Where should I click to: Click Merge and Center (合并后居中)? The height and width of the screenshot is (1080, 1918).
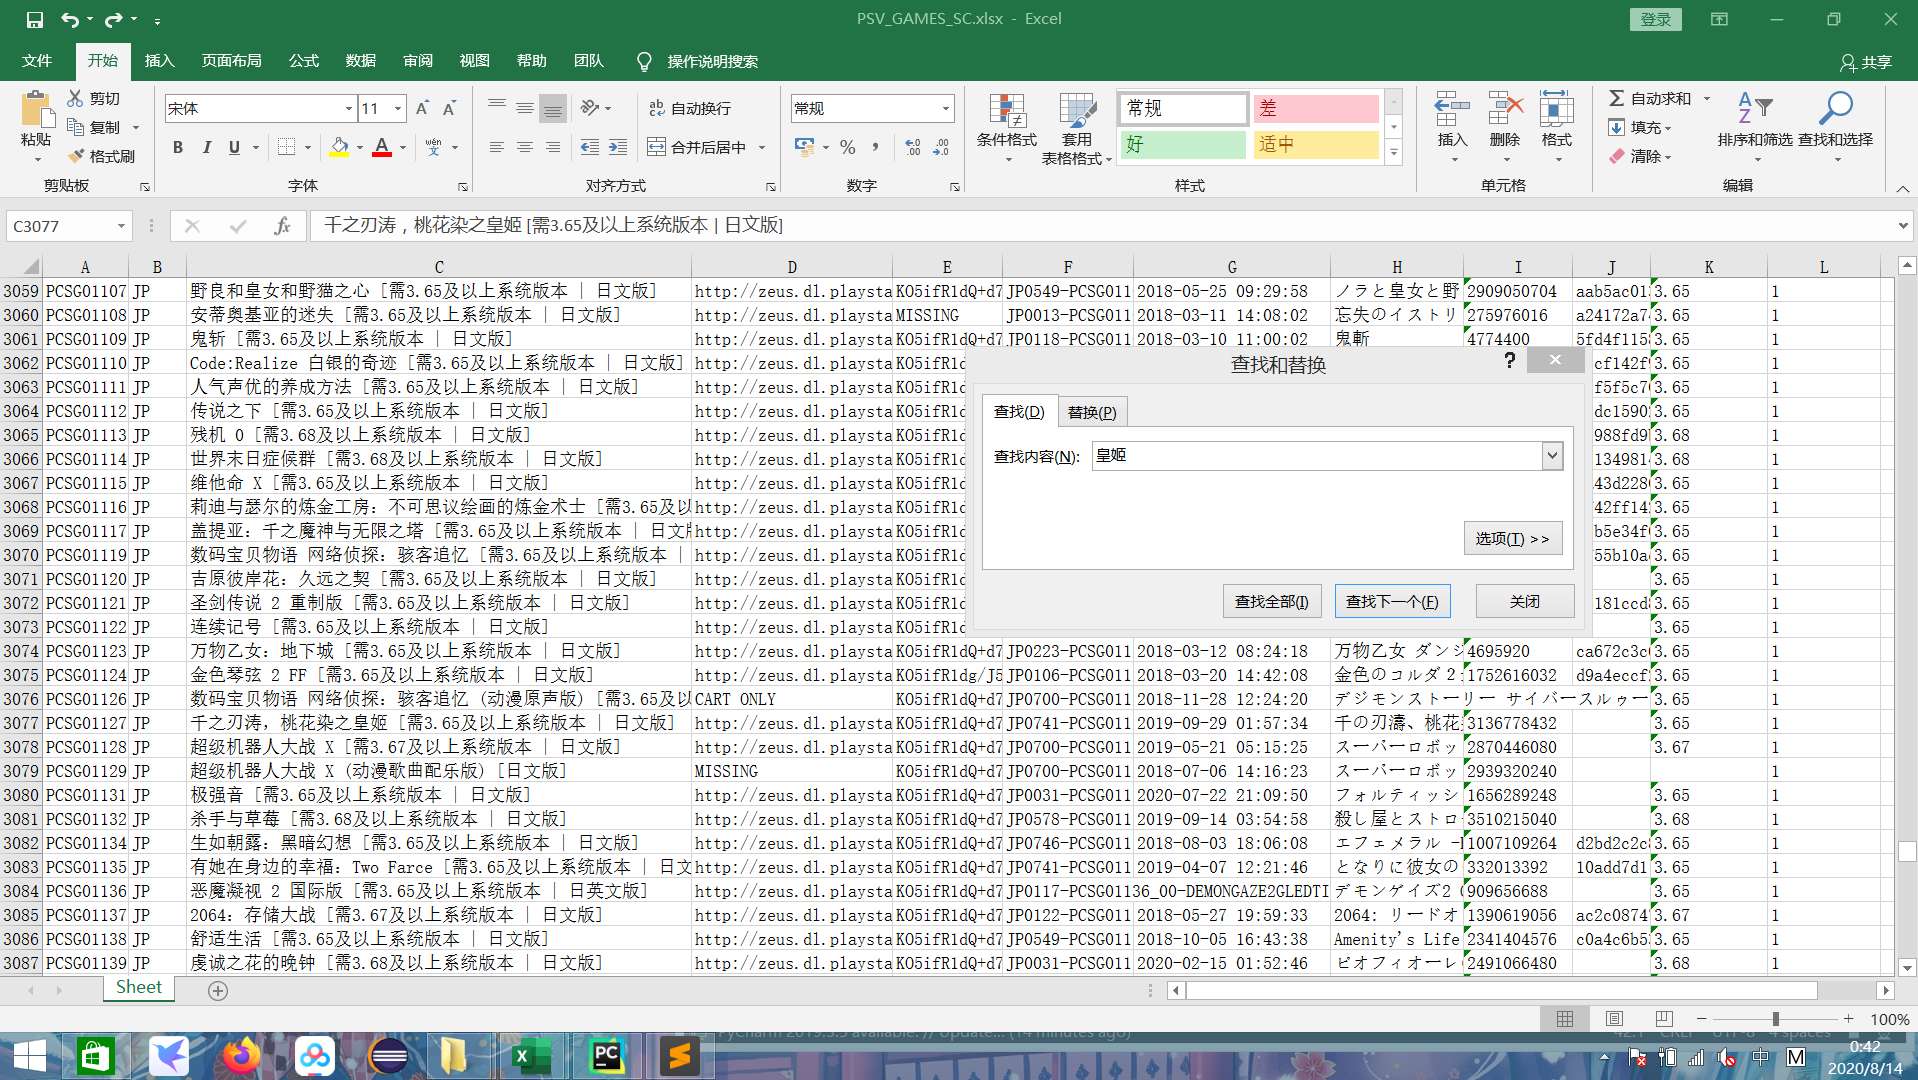pyautogui.click(x=697, y=147)
